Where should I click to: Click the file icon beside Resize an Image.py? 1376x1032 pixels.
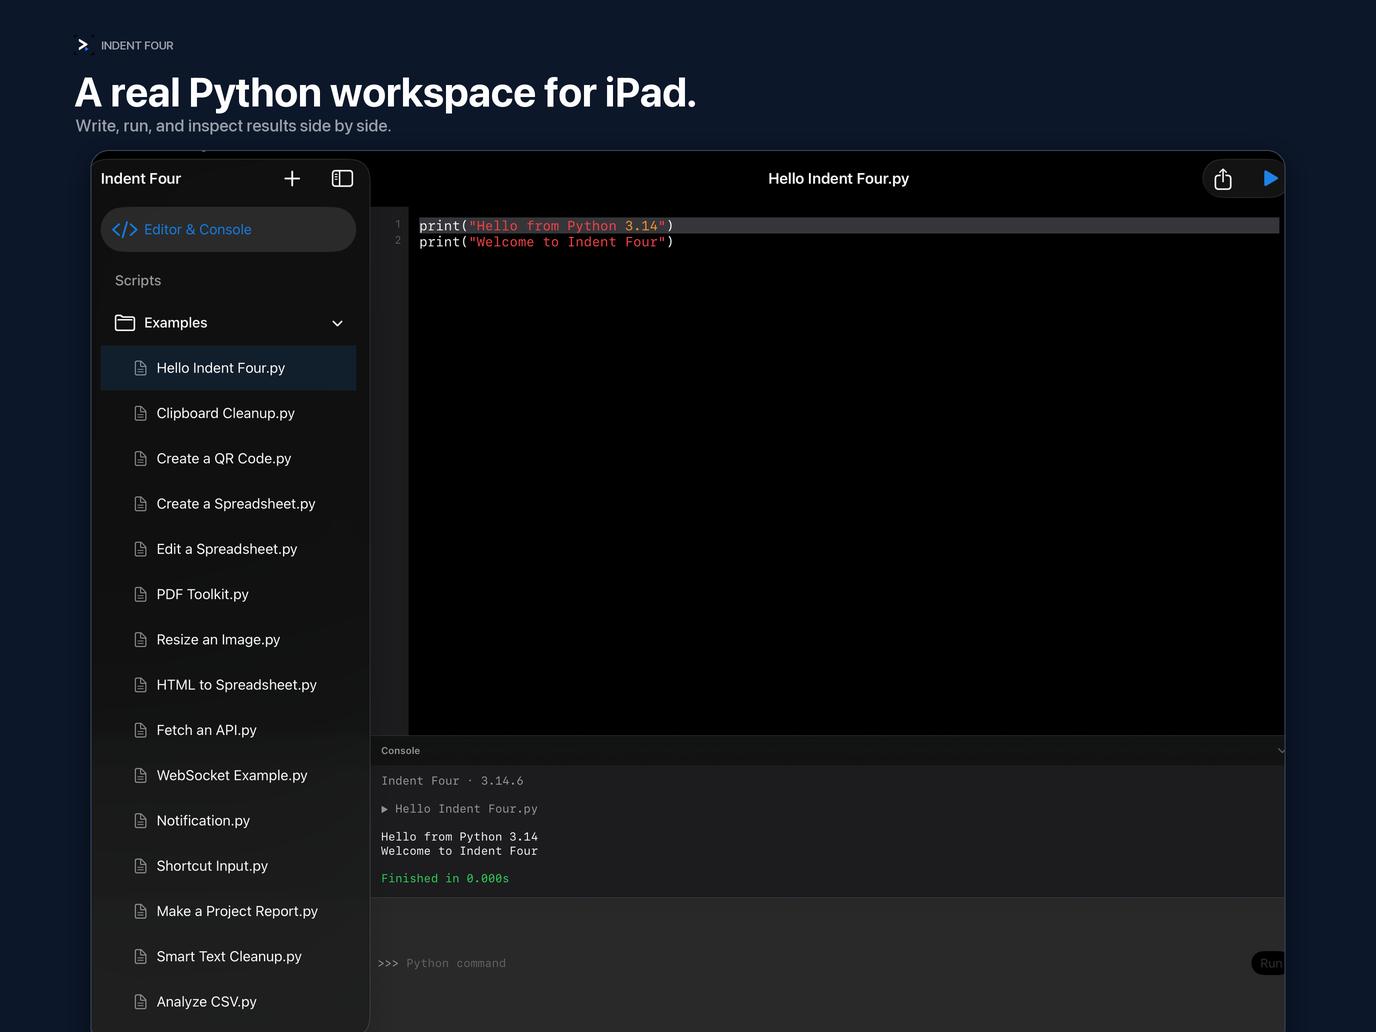140,639
